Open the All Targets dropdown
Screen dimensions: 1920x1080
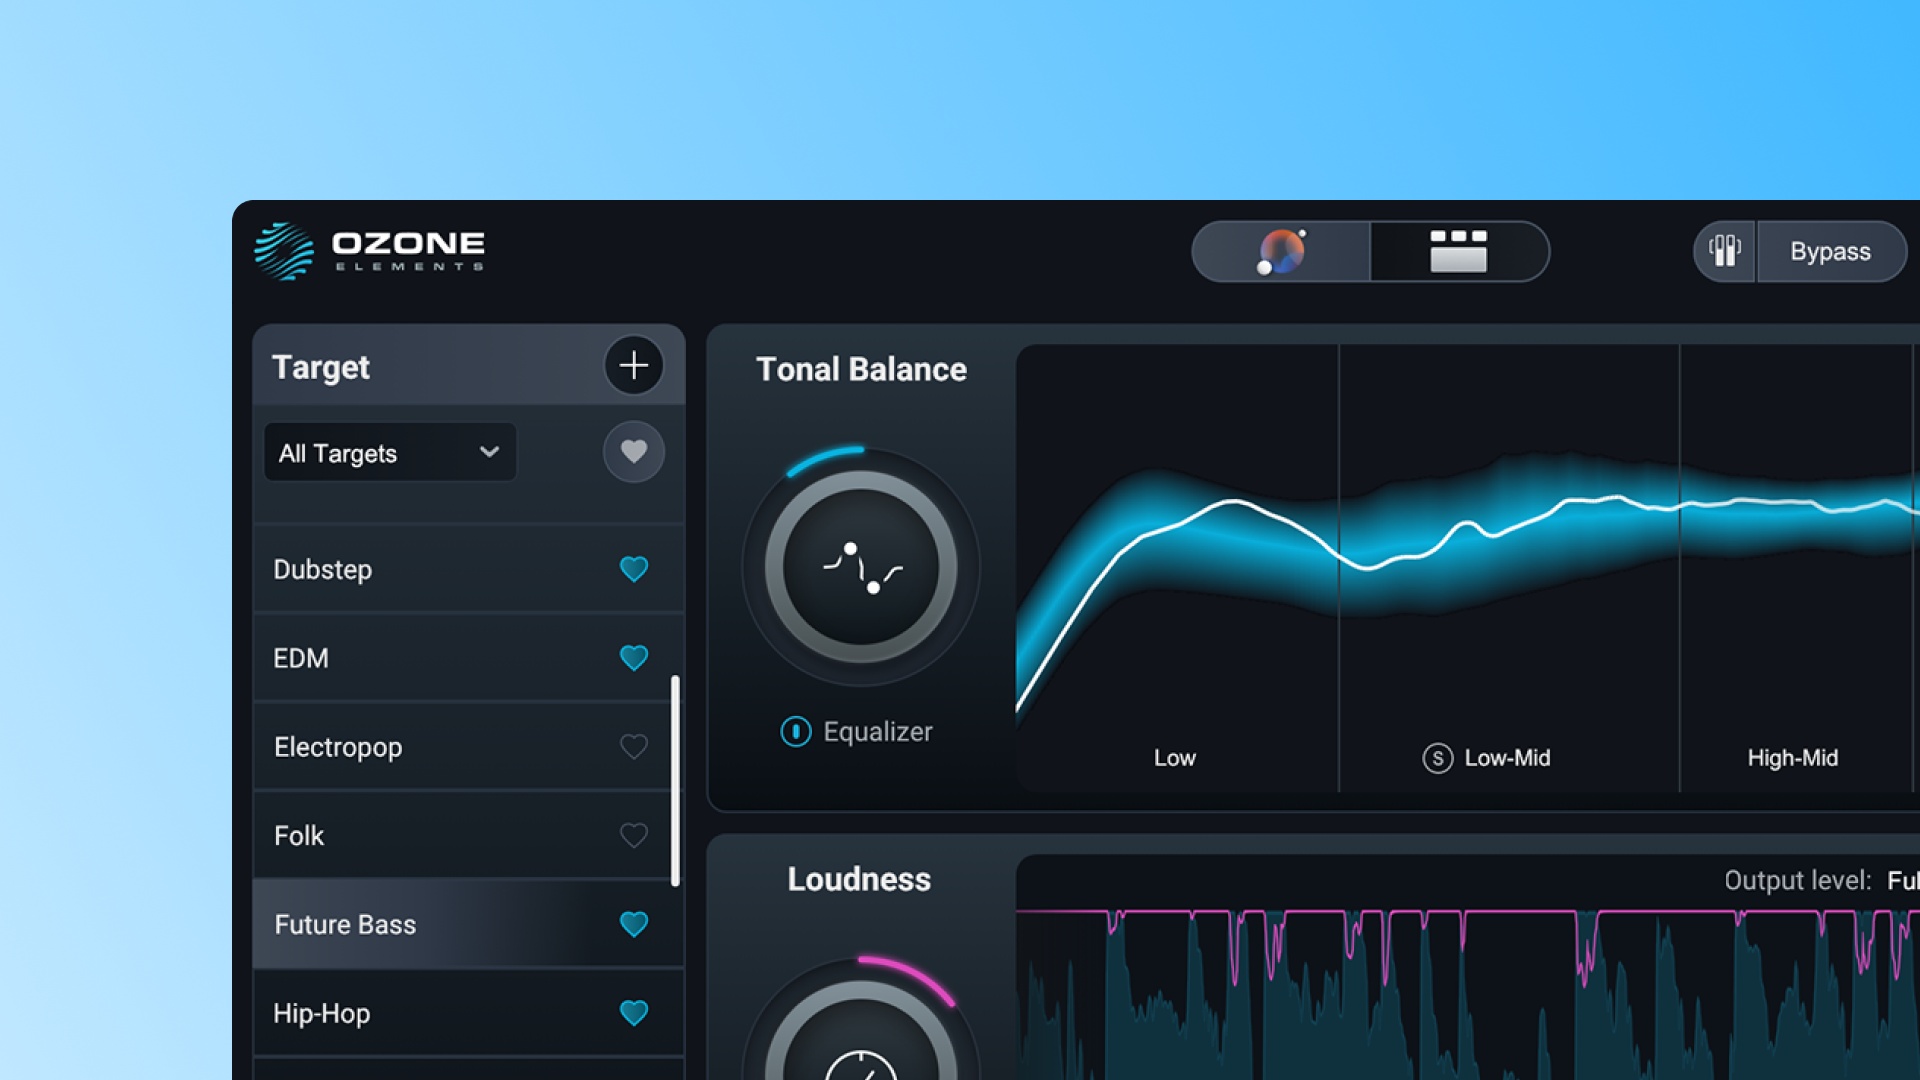point(390,453)
